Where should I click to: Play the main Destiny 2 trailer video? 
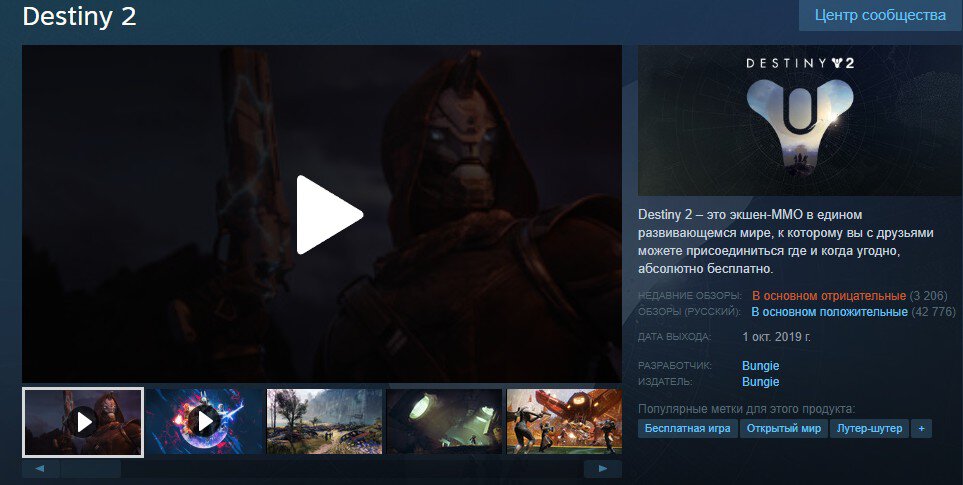pos(329,213)
